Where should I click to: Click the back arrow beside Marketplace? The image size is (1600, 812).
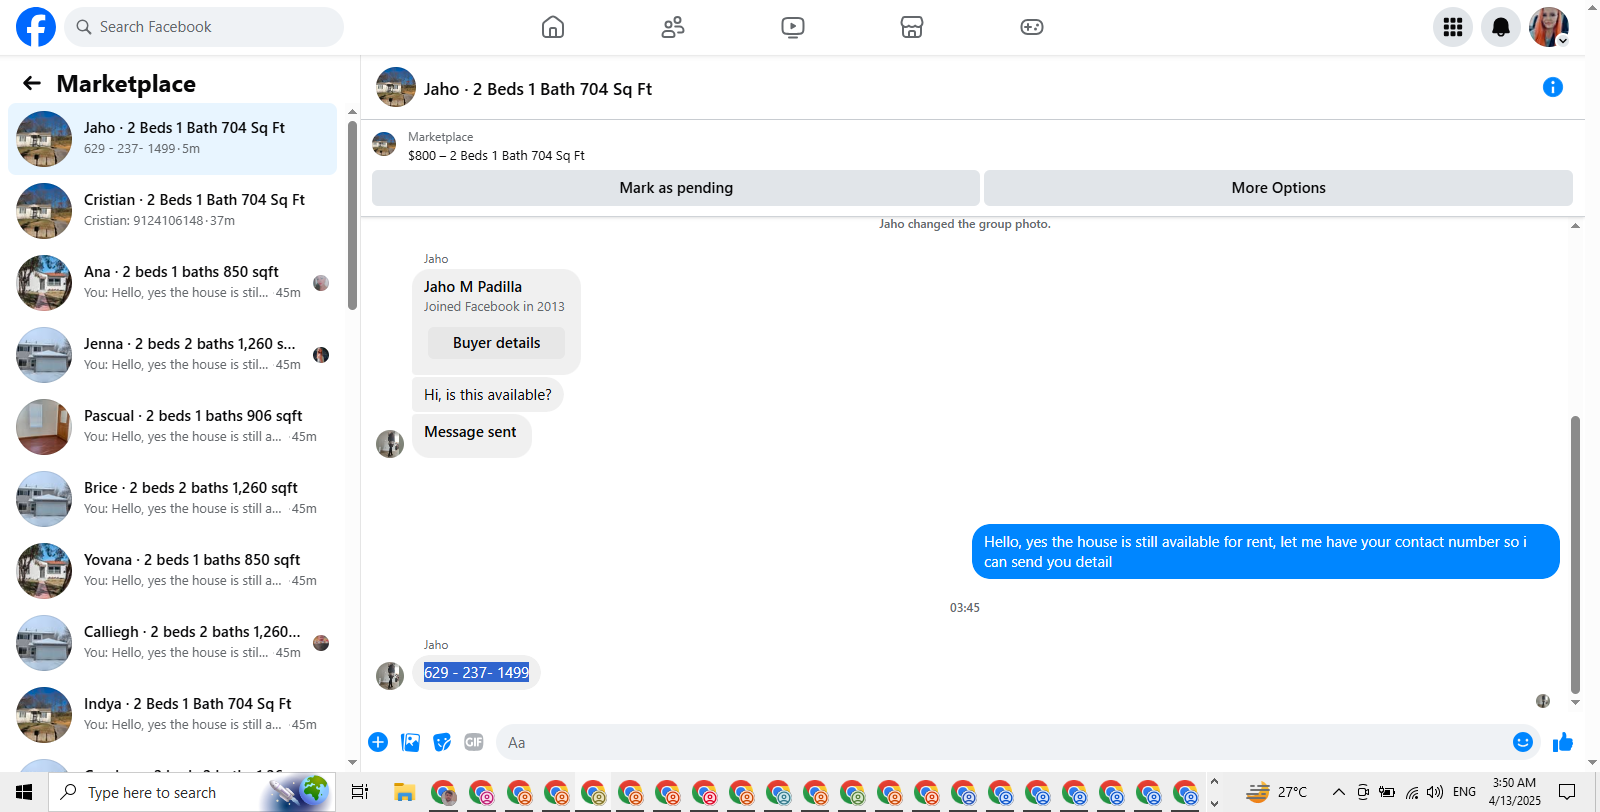(x=32, y=84)
